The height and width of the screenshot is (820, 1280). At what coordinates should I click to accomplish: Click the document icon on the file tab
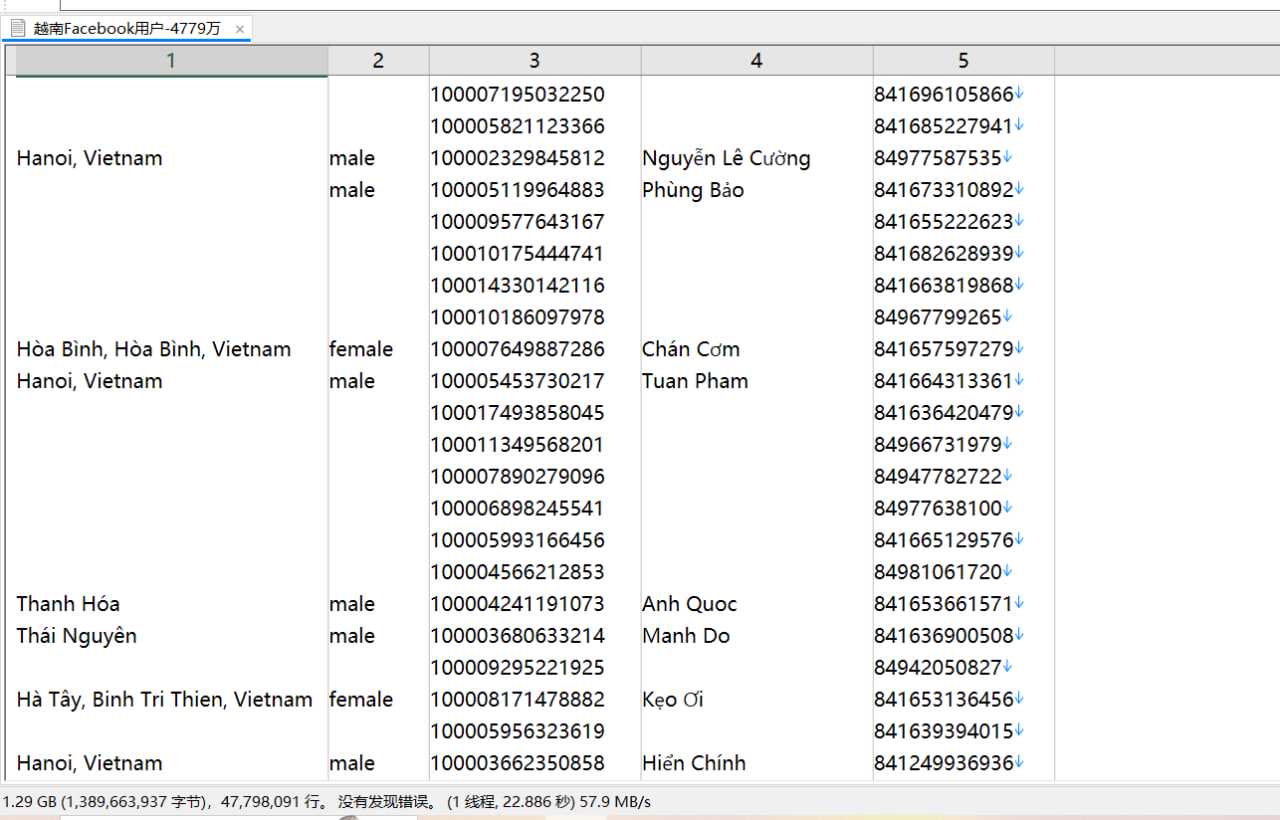17,28
